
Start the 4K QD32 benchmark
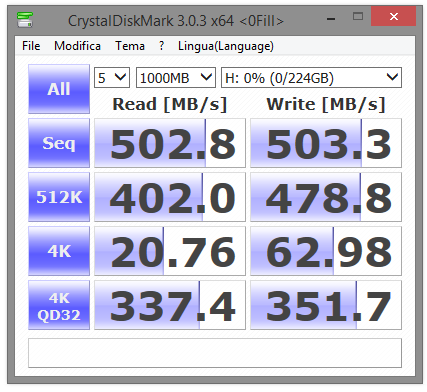point(59,305)
